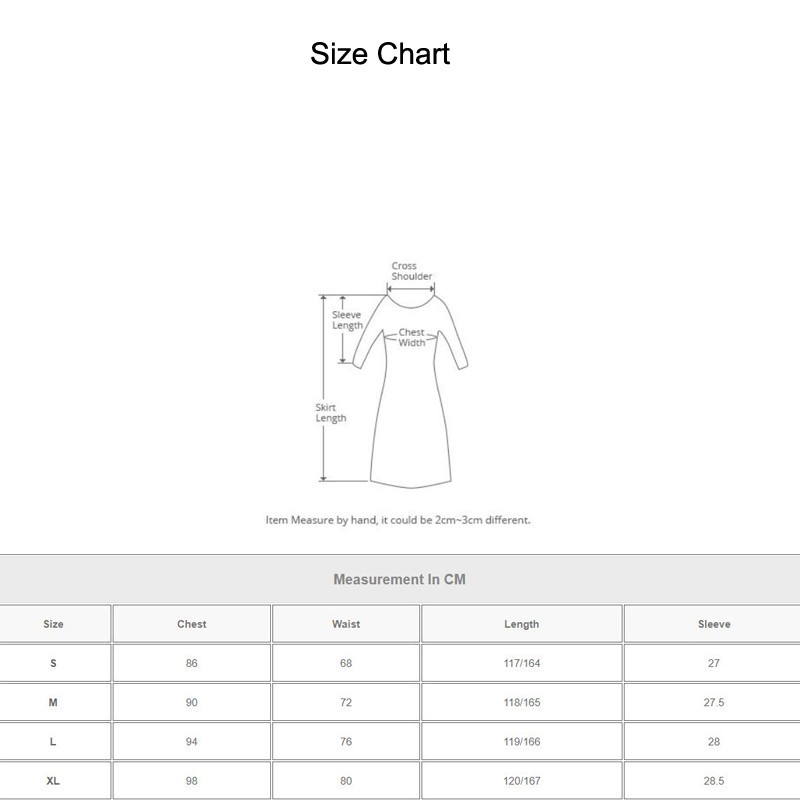Click the M size row label
The width and height of the screenshot is (800, 800).
(x=54, y=701)
